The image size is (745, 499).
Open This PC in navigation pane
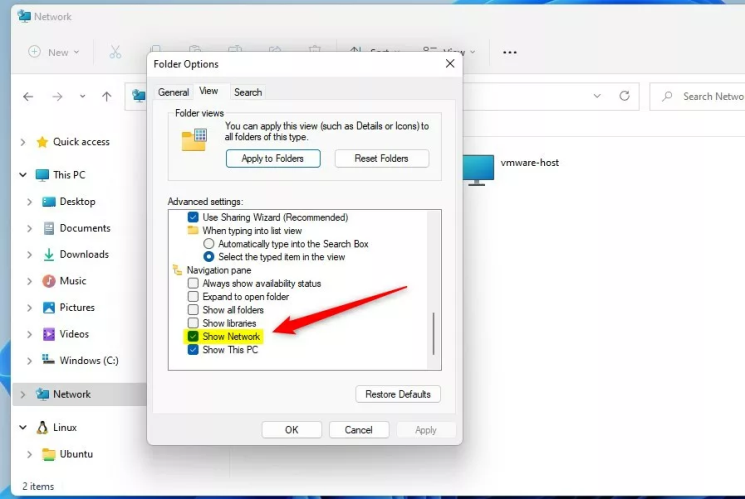click(69, 174)
